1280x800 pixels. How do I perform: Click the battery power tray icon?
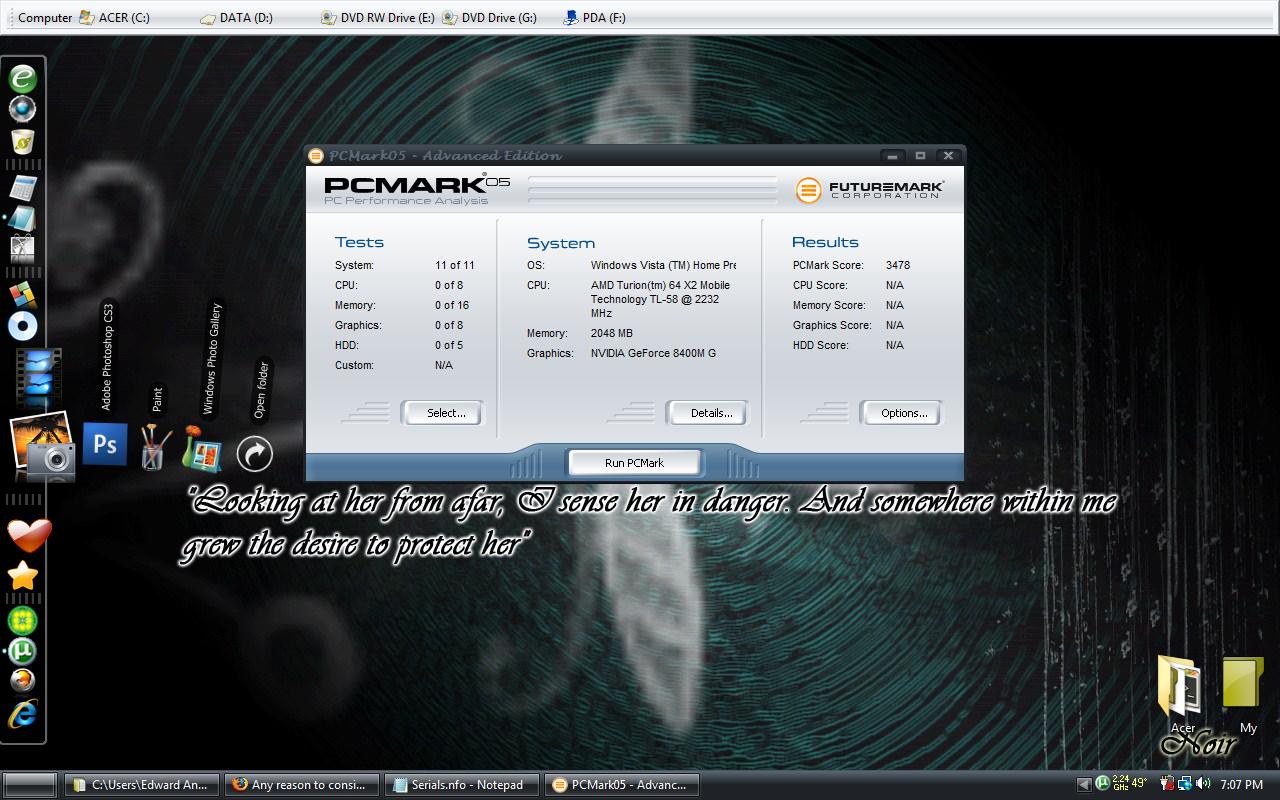(x=1167, y=784)
